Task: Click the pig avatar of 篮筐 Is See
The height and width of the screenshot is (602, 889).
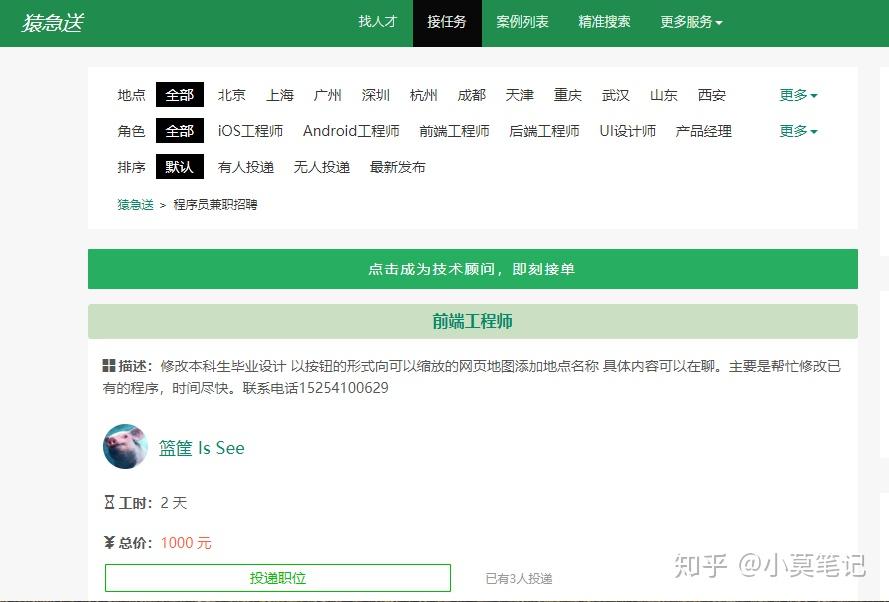Action: [x=125, y=446]
